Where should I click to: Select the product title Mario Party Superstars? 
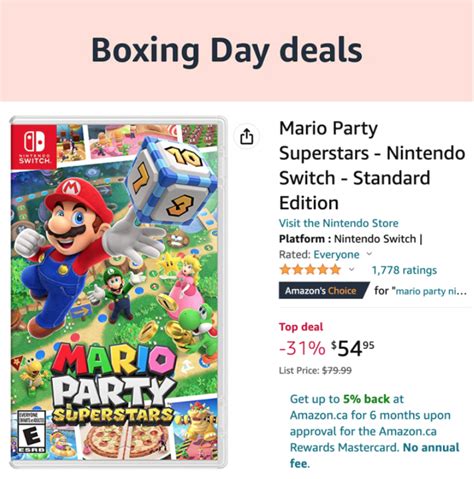click(x=372, y=165)
